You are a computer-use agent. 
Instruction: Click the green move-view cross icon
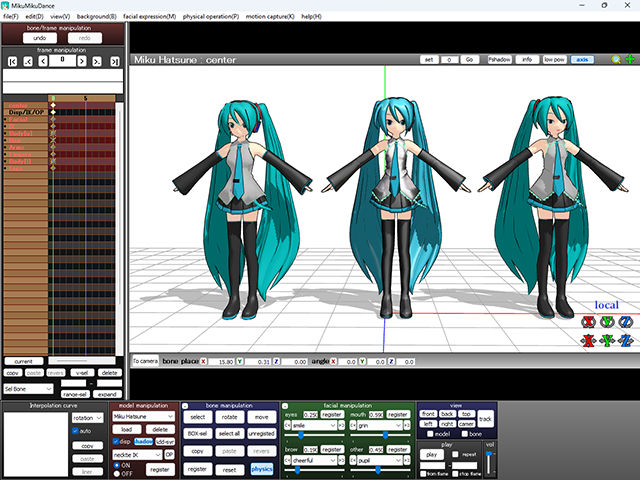(x=630, y=60)
